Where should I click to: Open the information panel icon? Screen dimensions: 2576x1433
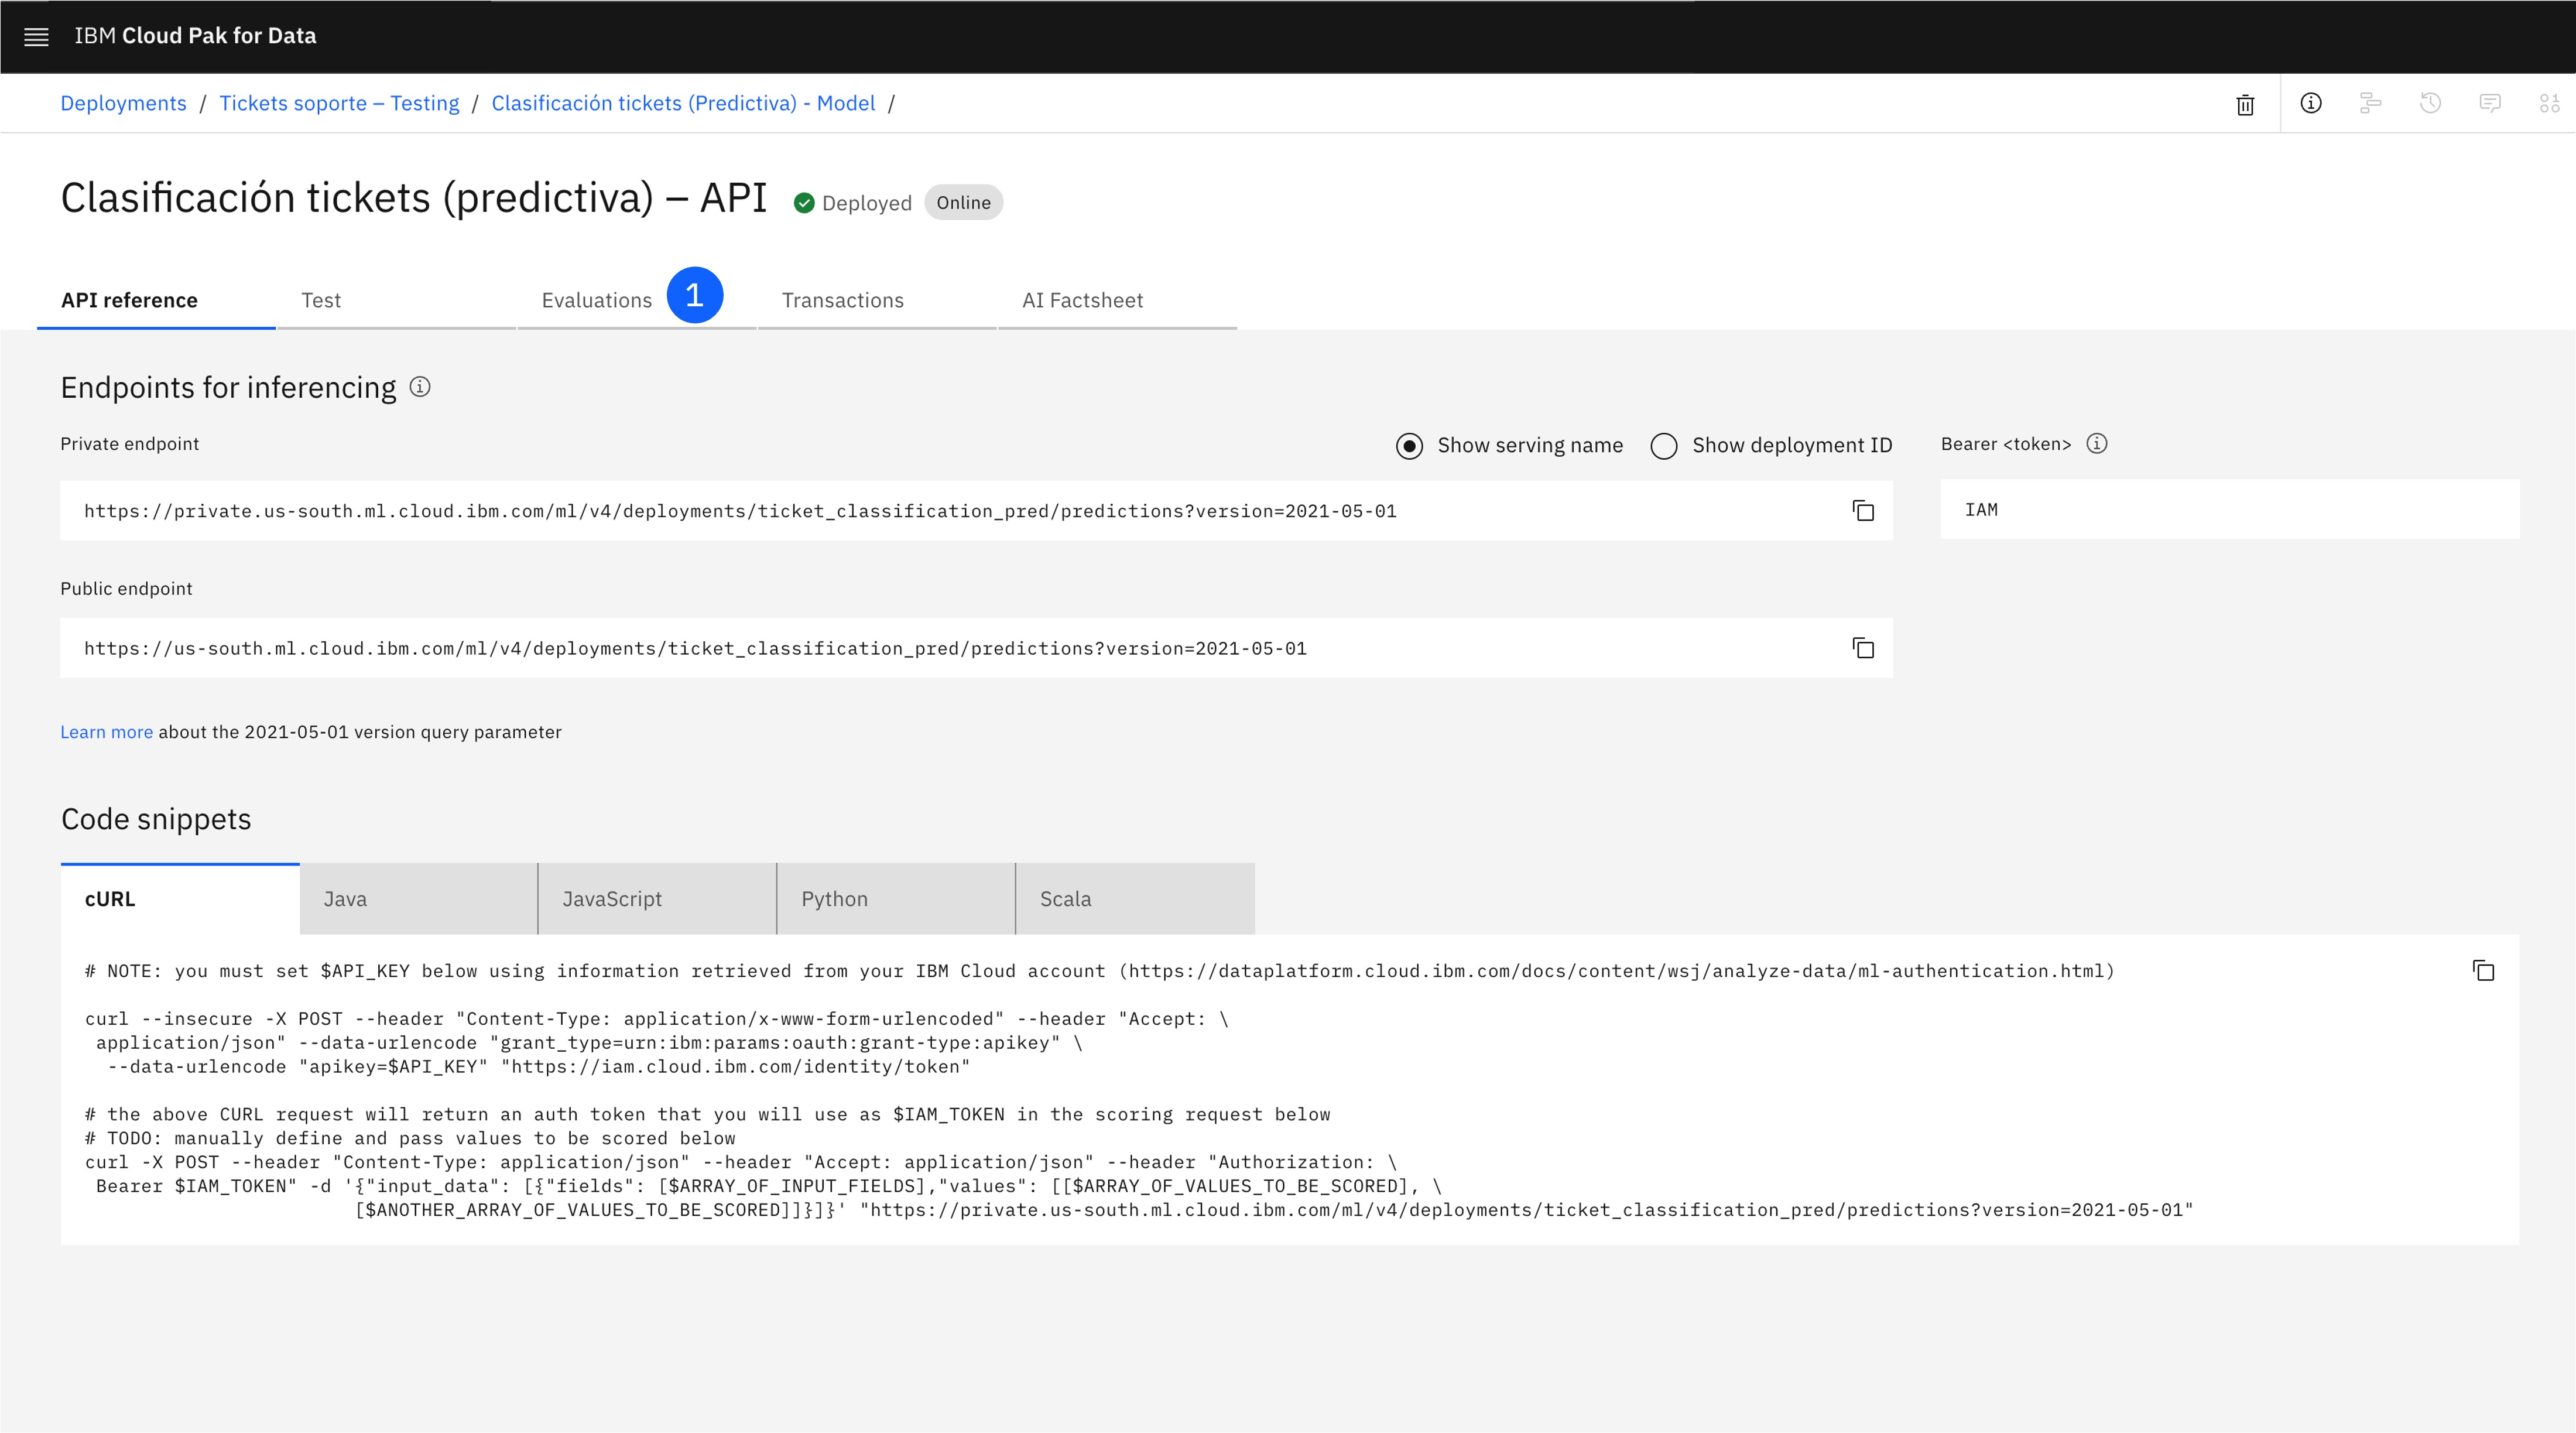2310,103
